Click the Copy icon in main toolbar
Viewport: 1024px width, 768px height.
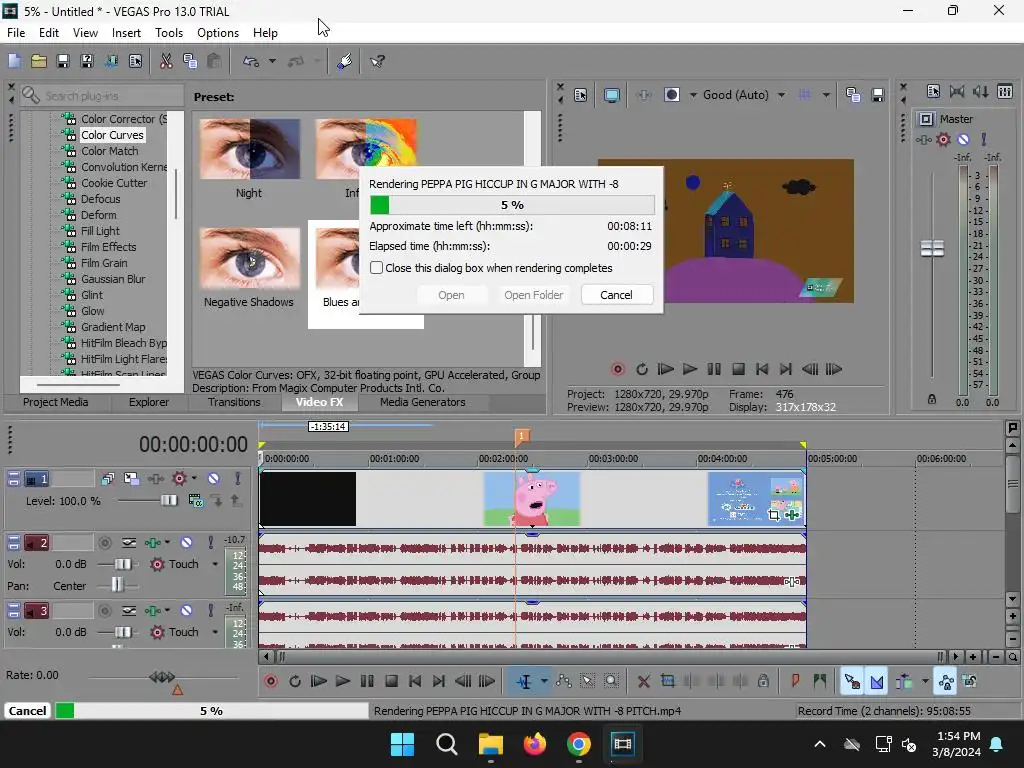[x=190, y=61]
